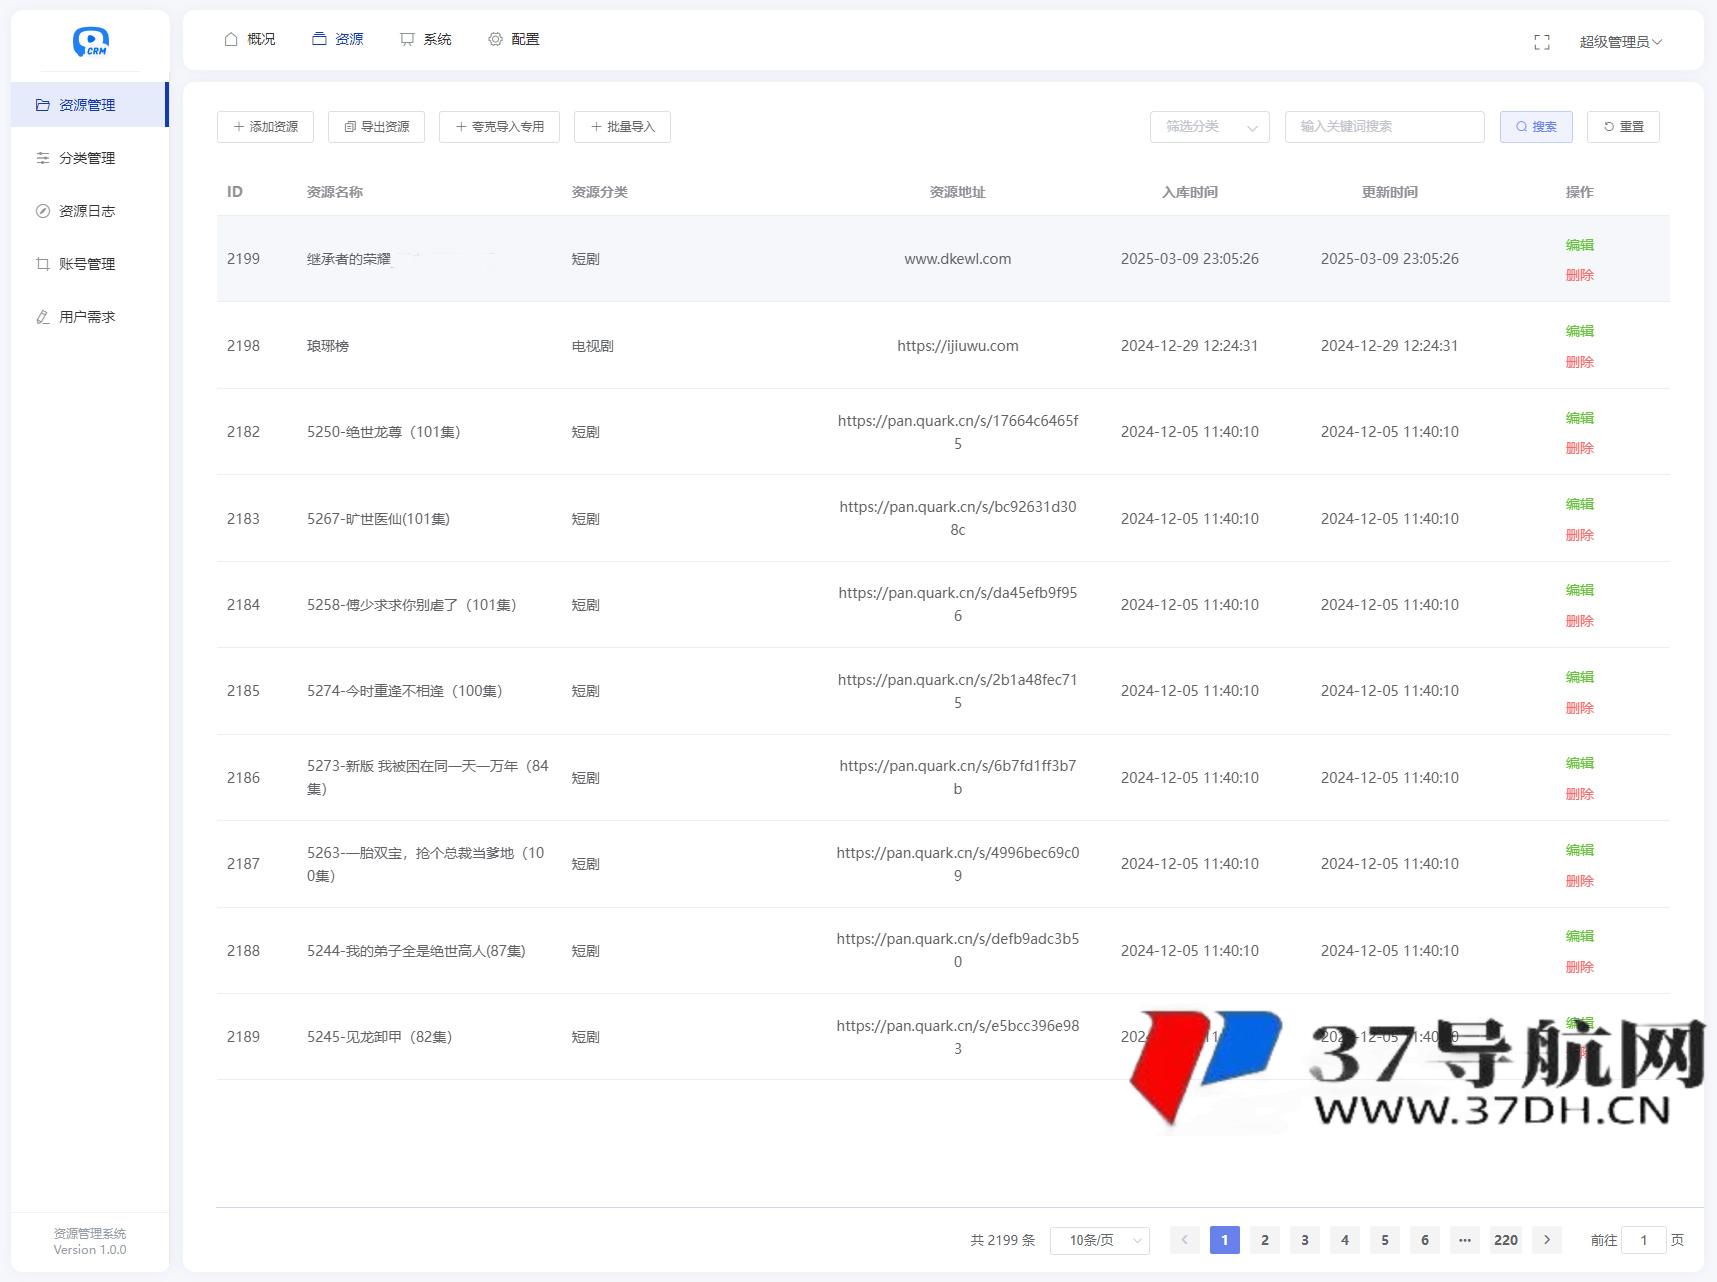
Task: Click the 配置 gear icon
Action: (x=494, y=39)
